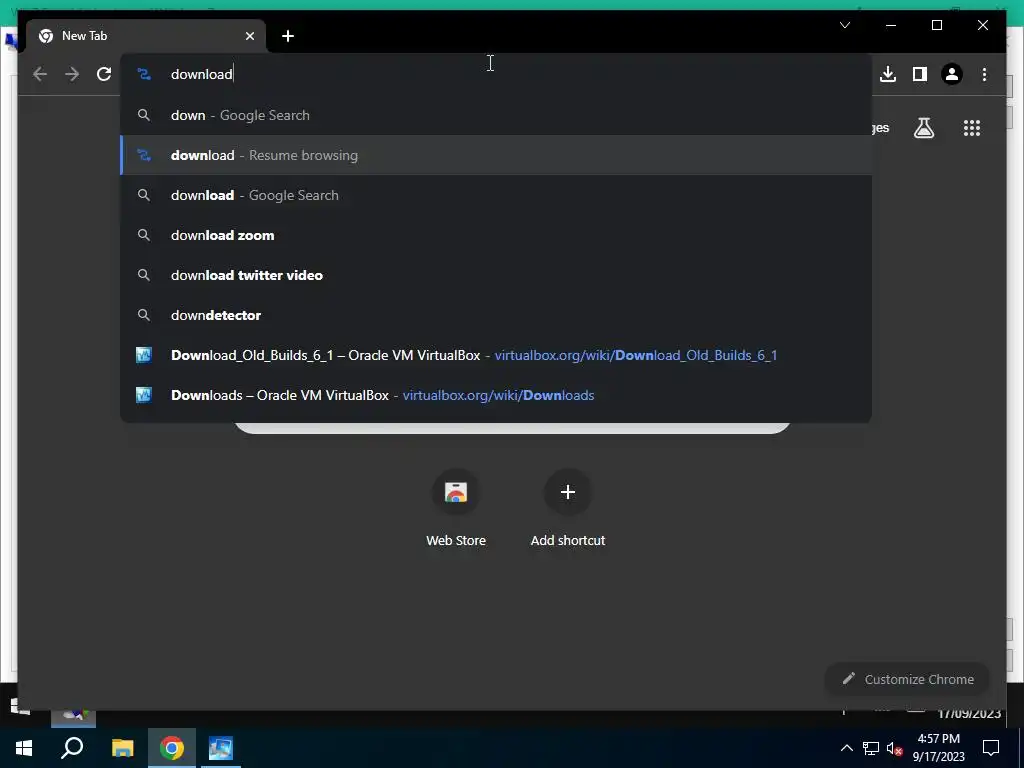Open the Chrome three-dot menu
Viewport: 1024px width, 768px height.
tap(984, 74)
